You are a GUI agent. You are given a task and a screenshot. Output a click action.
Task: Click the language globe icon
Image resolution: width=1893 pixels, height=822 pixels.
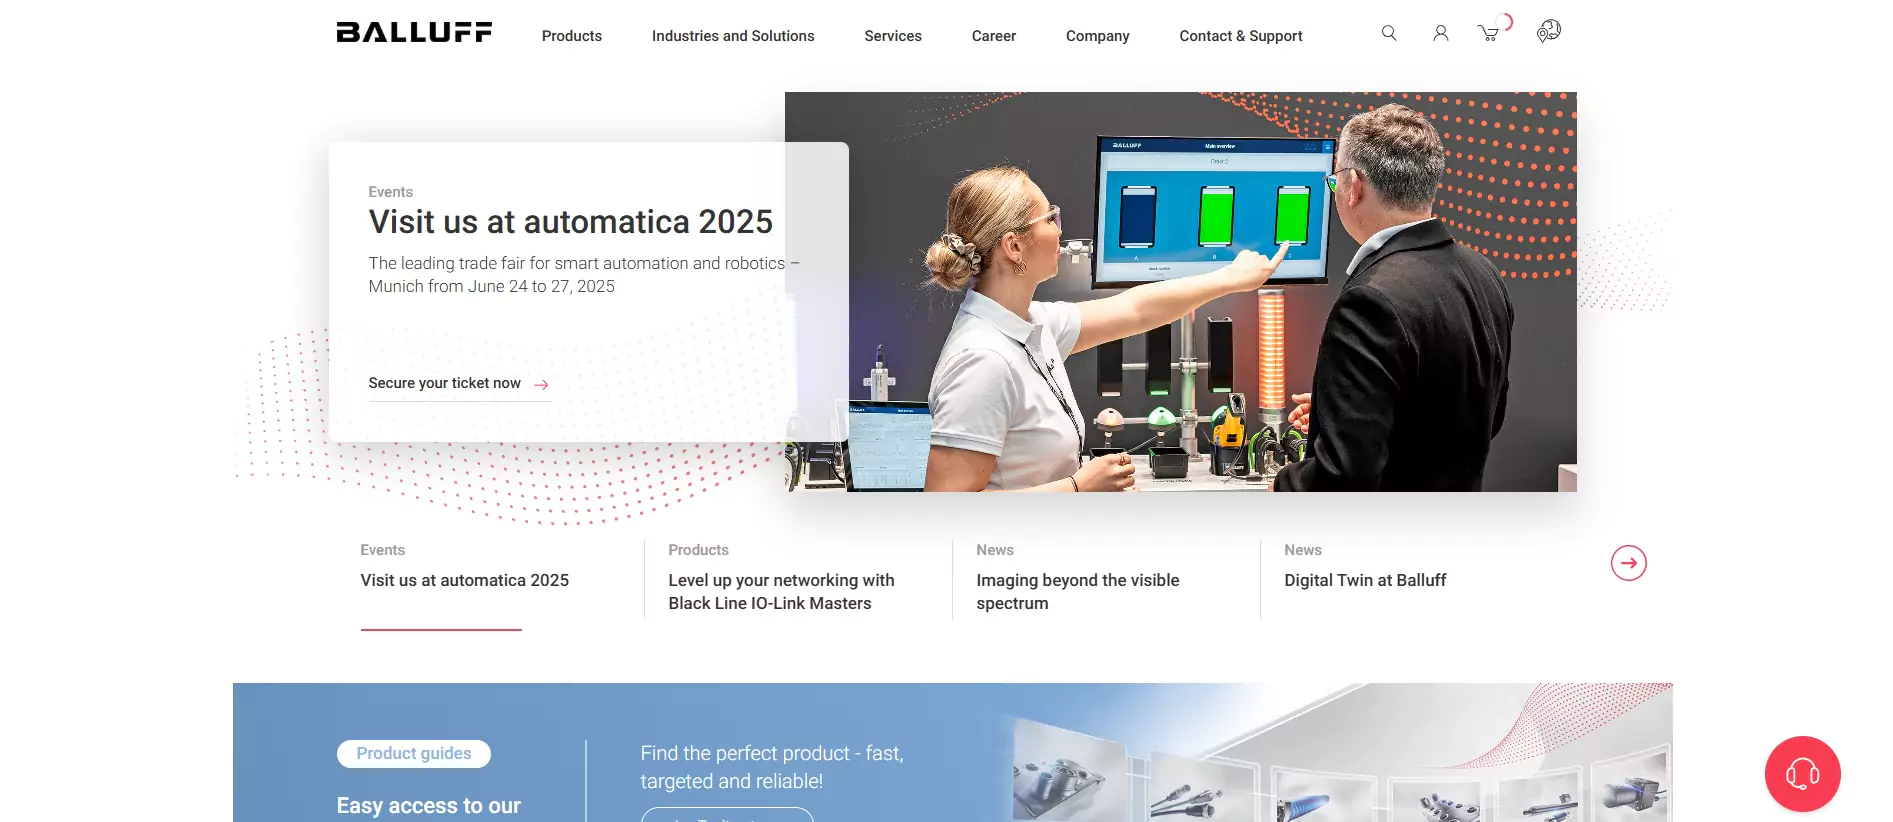click(1549, 31)
